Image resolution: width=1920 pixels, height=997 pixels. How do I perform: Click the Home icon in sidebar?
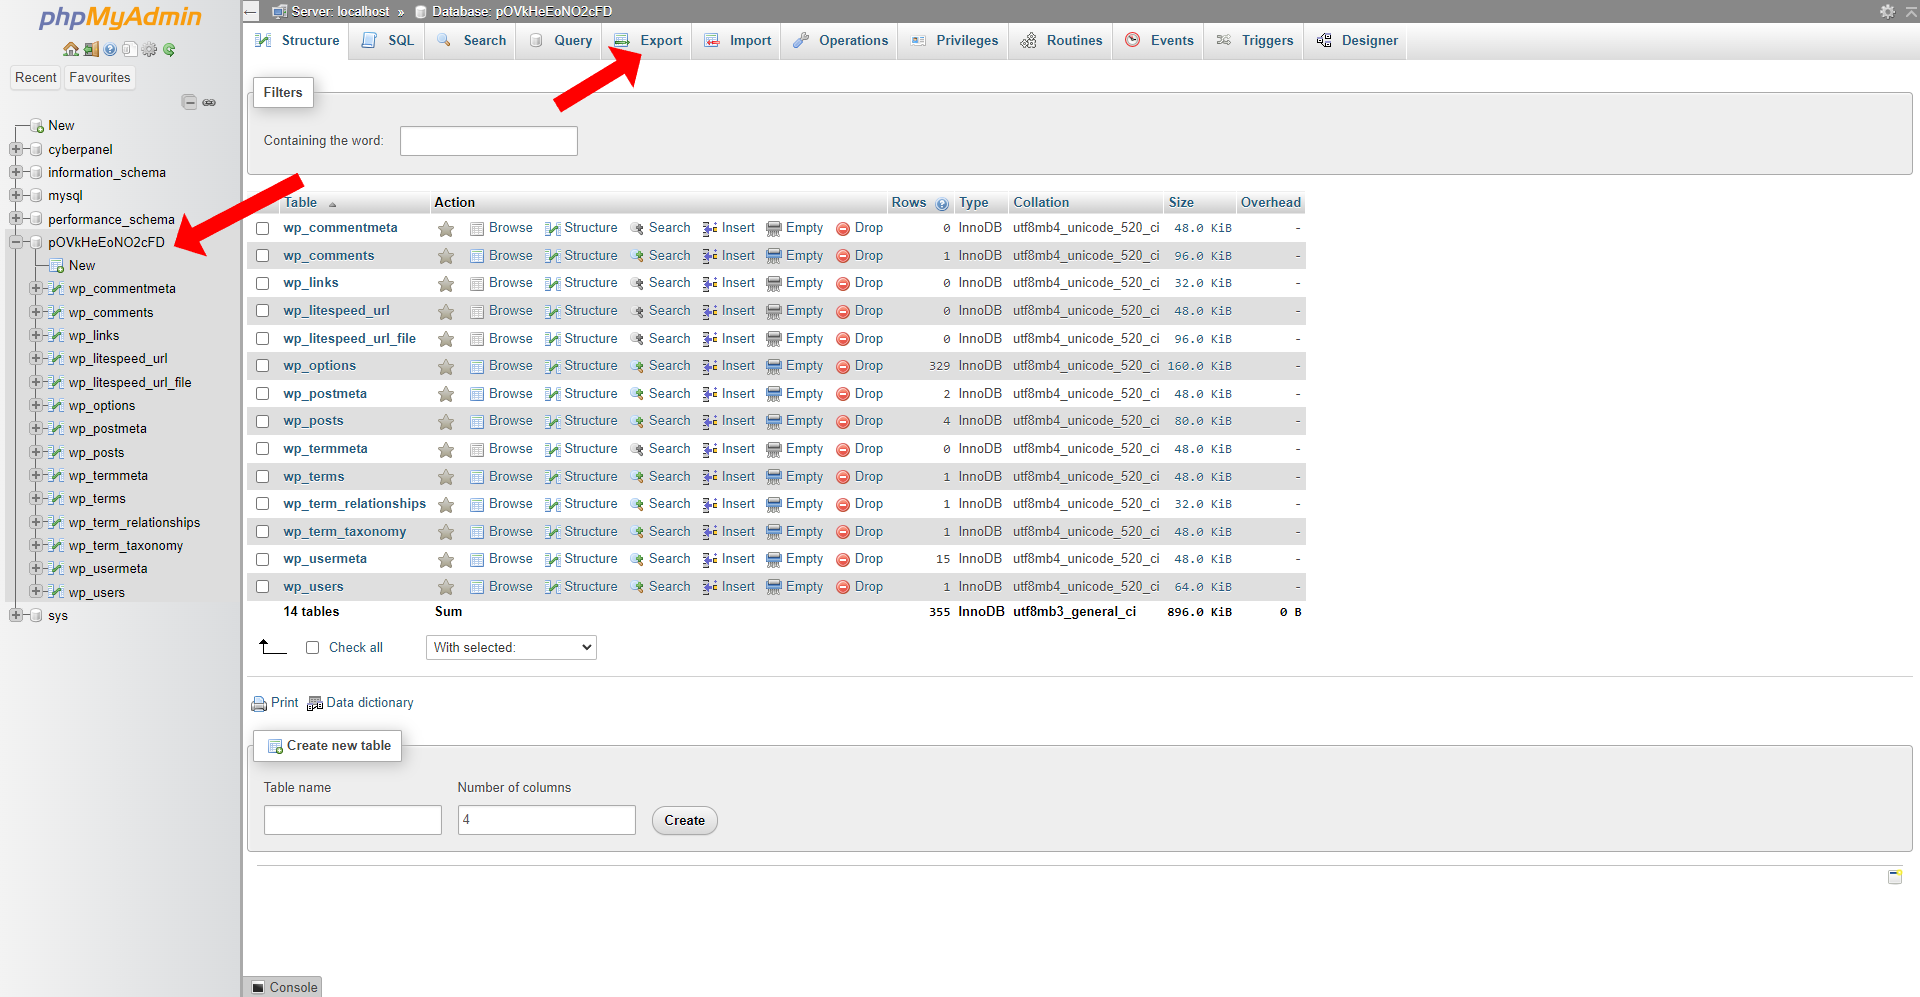pos(70,50)
